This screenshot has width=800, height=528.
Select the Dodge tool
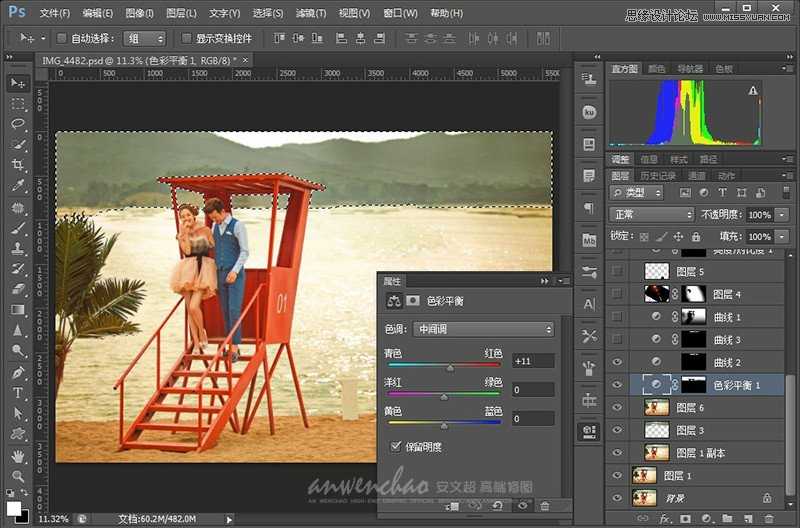(x=18, y=351)
